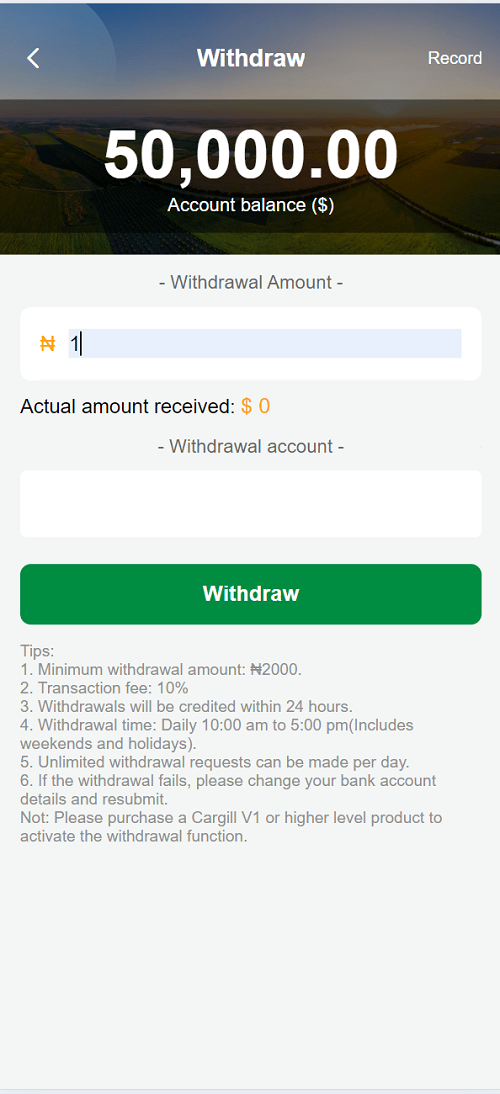Viewport: 500px width, 1094px height.
Task: Click the Account balance ($) label
Action: point(250,205)
